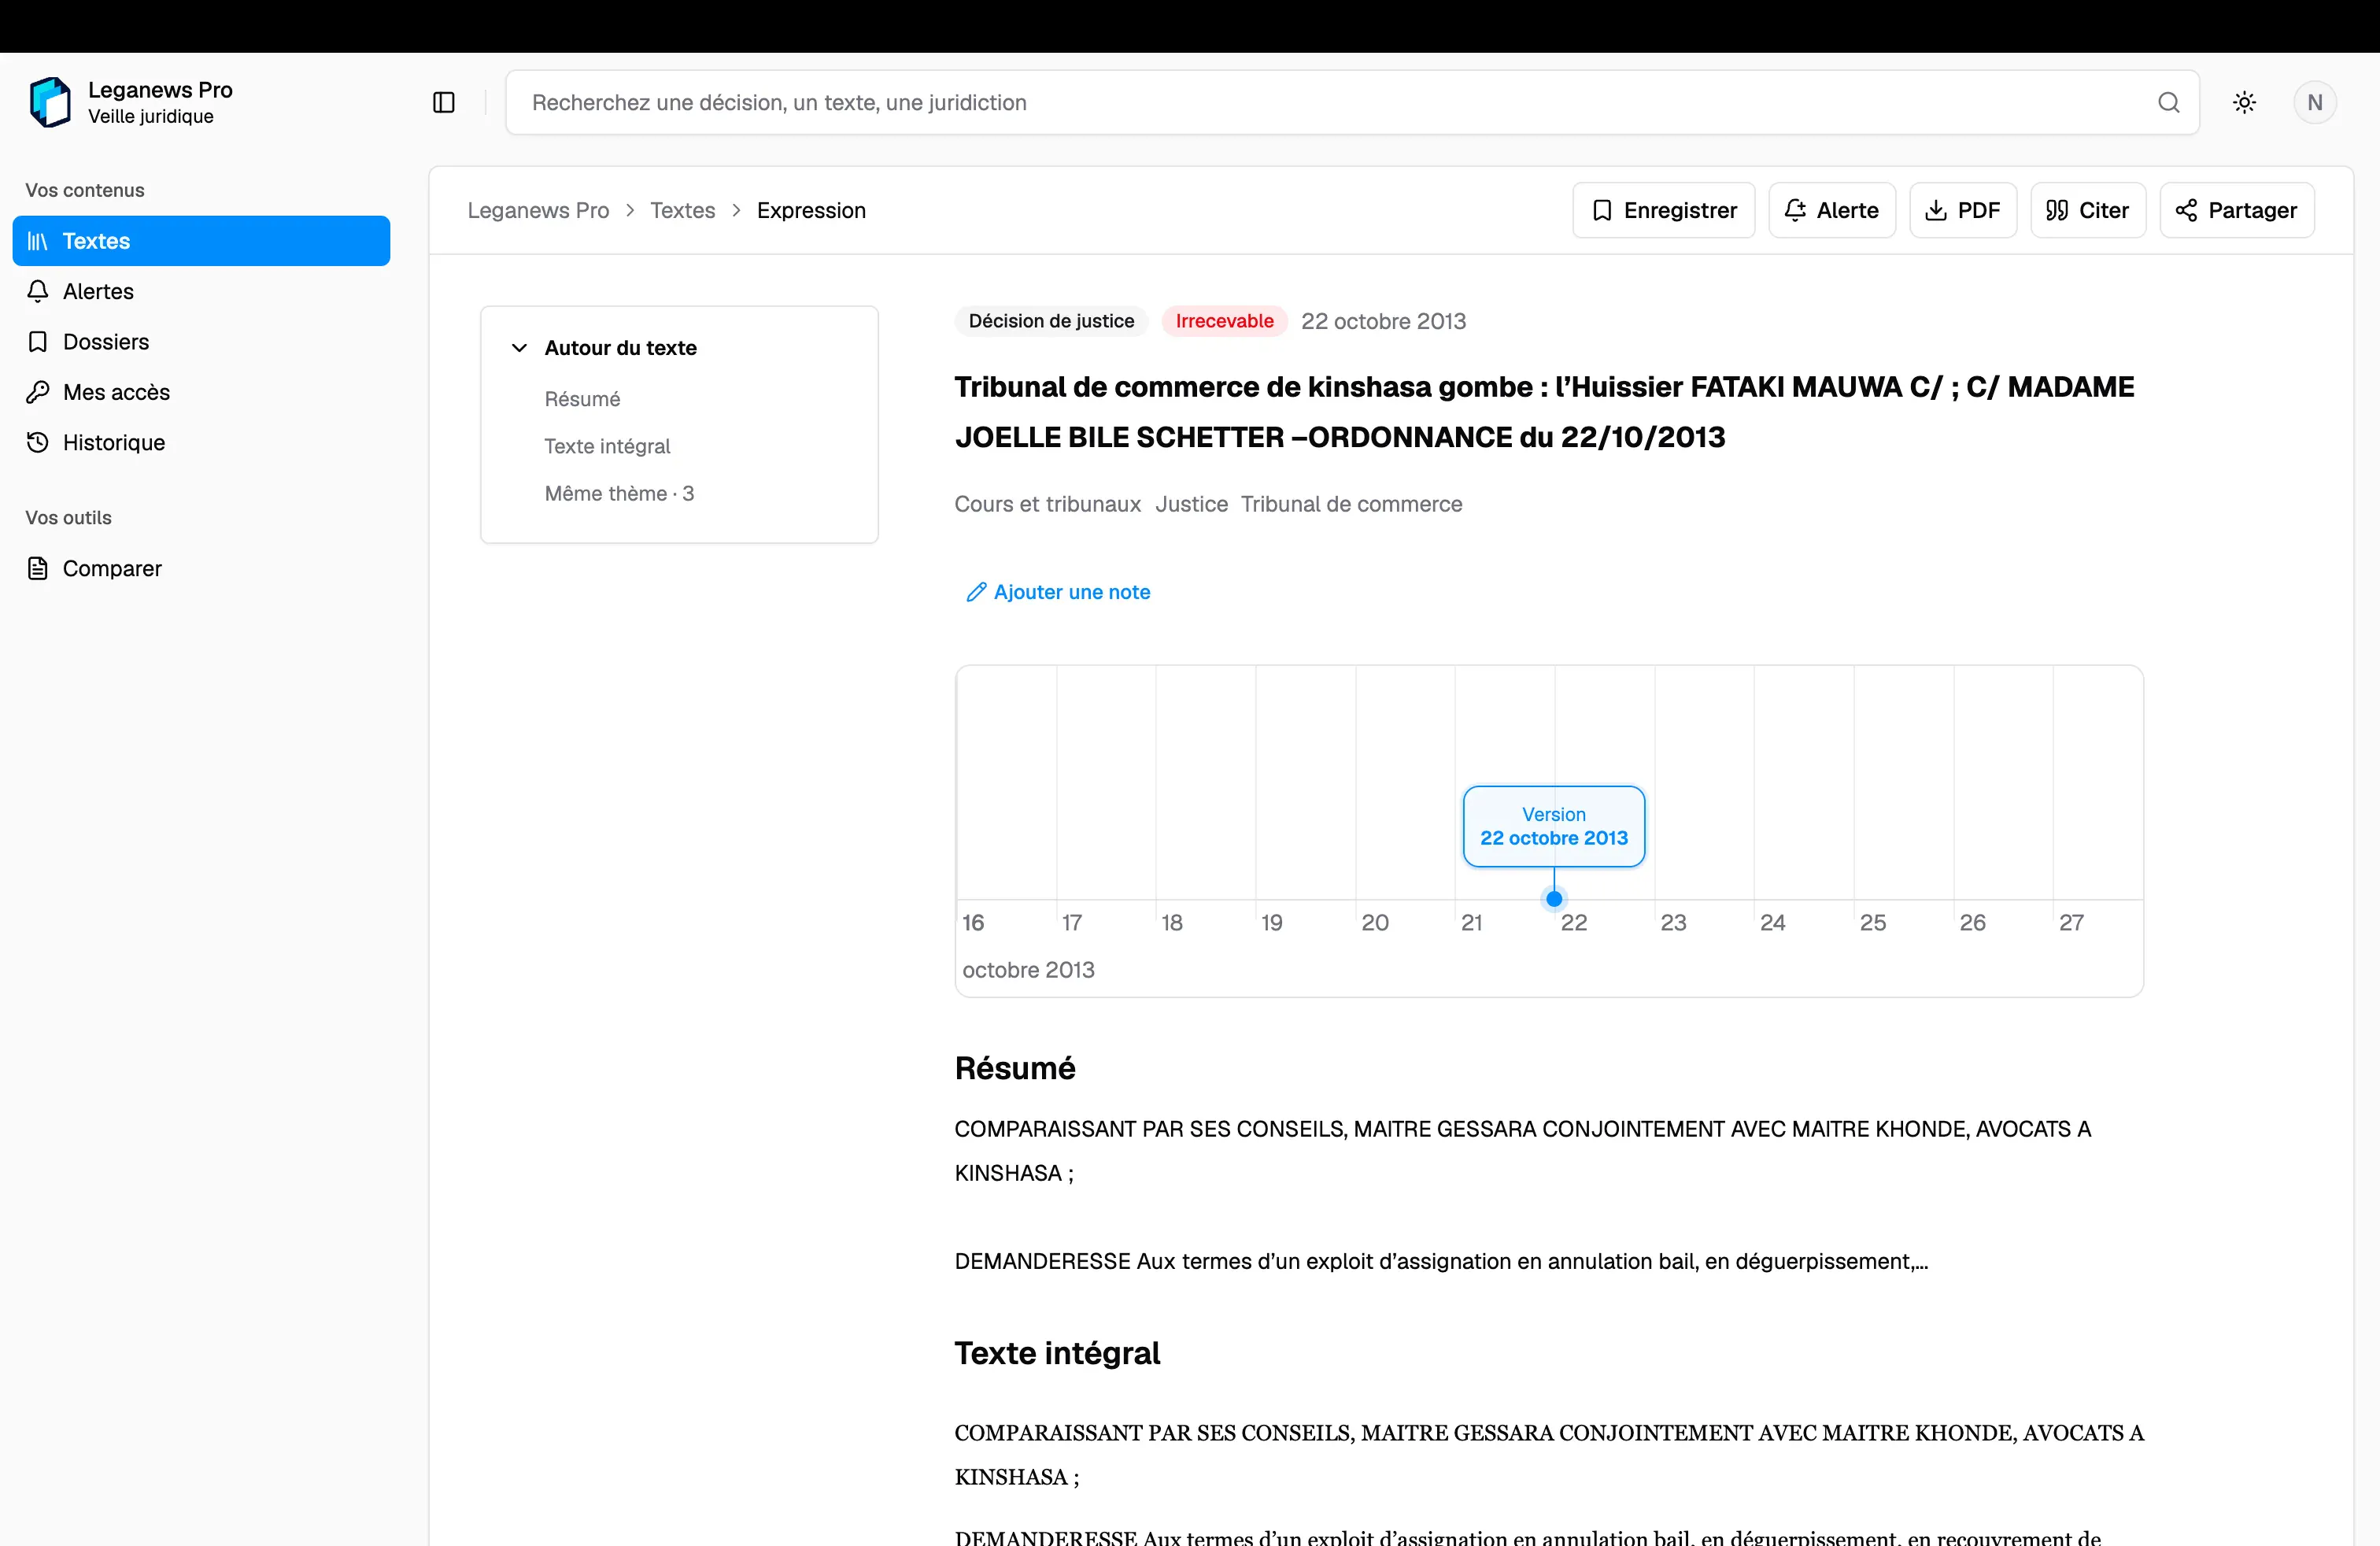Image resolution: width=2380 pixels, height=1546 pixels.
Task: Open Mes accès page
Action: [x=201, y=392]
